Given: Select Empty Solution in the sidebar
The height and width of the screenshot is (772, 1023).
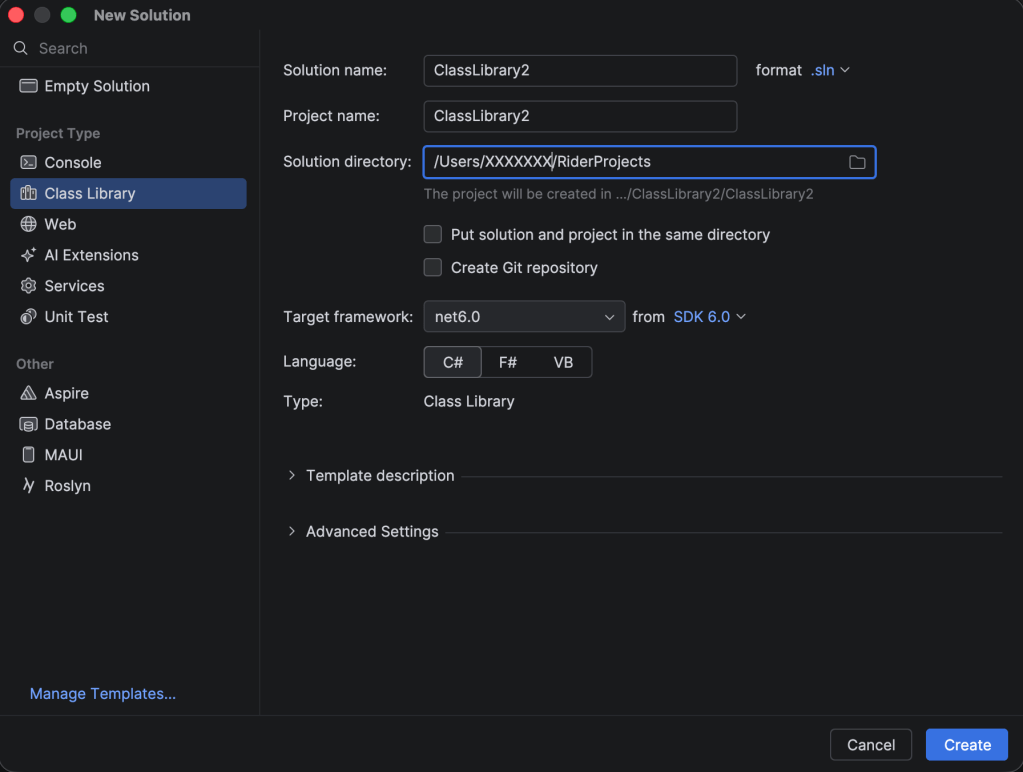Looking at the screenshot, I should coord(97,87).
